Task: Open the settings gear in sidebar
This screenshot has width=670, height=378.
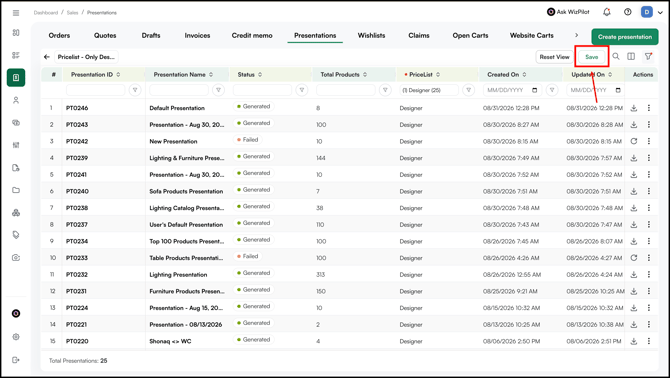Action: [x=16, y=337]
